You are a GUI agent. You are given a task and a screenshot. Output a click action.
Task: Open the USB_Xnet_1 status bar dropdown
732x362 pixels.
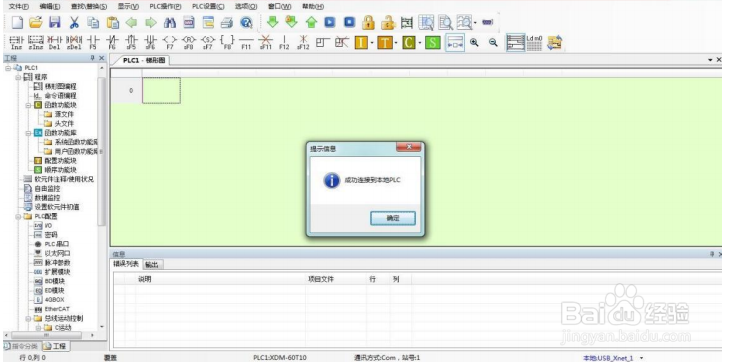641,358
